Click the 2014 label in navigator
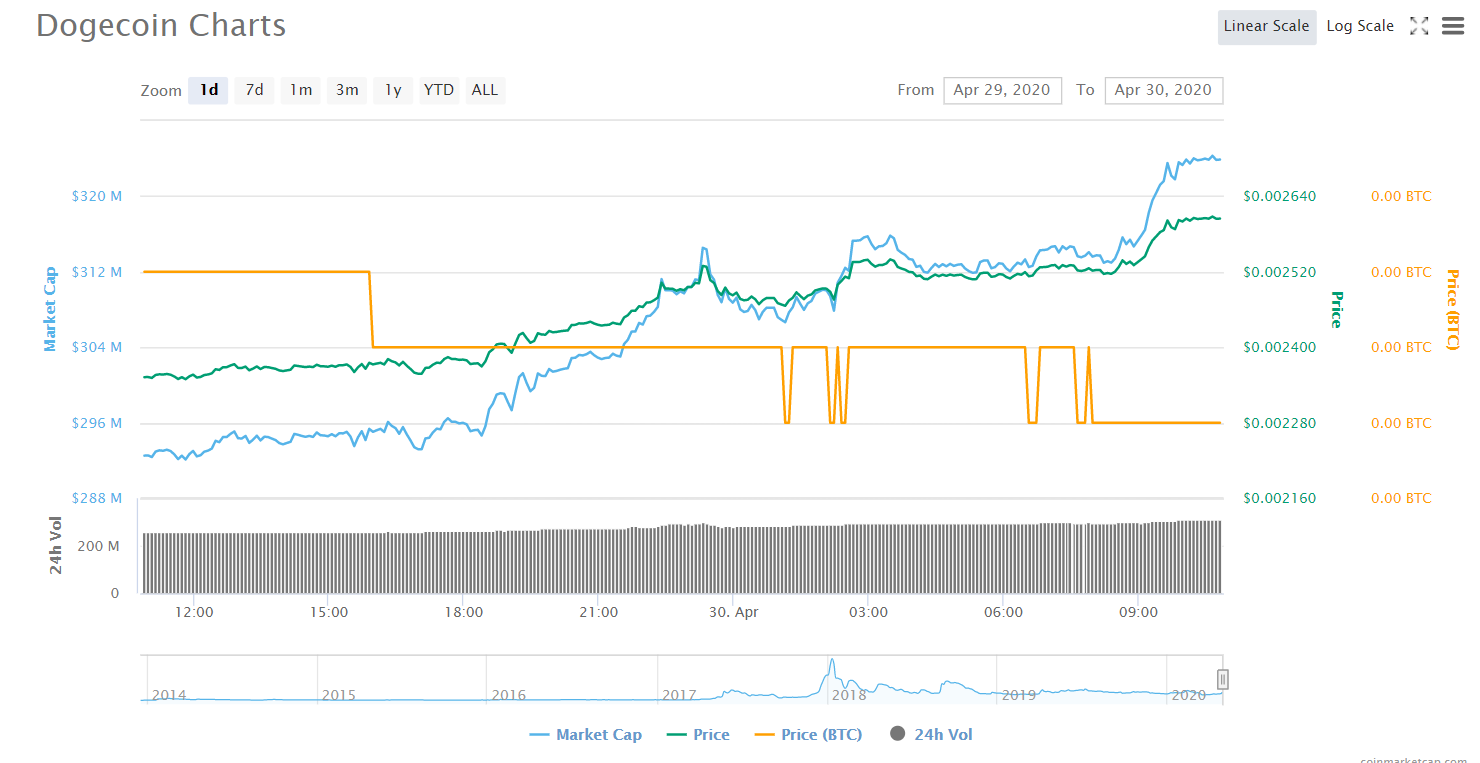 click(x=168, y=695)
